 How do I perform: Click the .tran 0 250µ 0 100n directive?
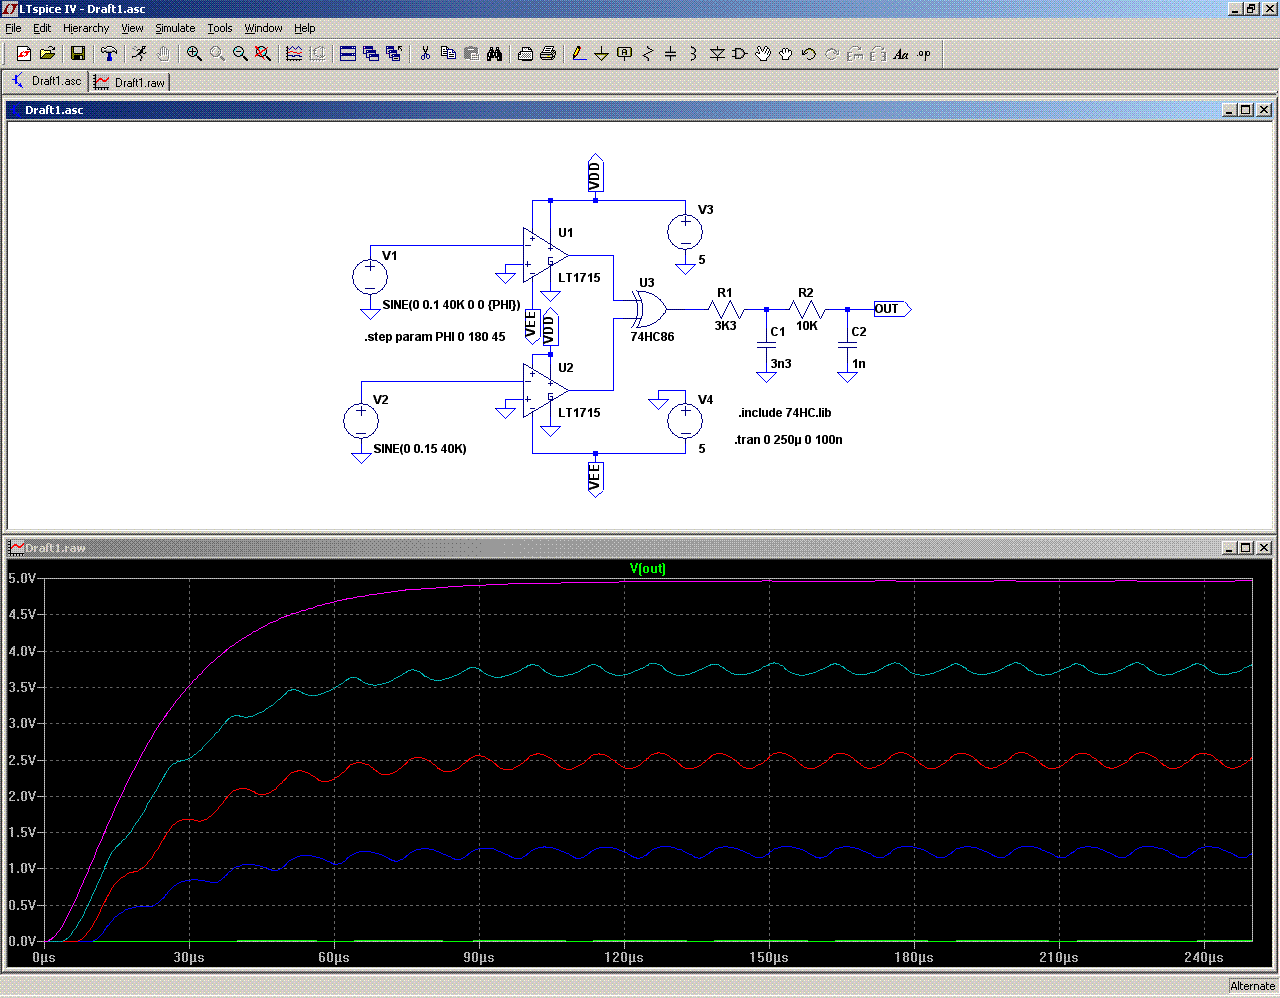click(x=788, y=440)
